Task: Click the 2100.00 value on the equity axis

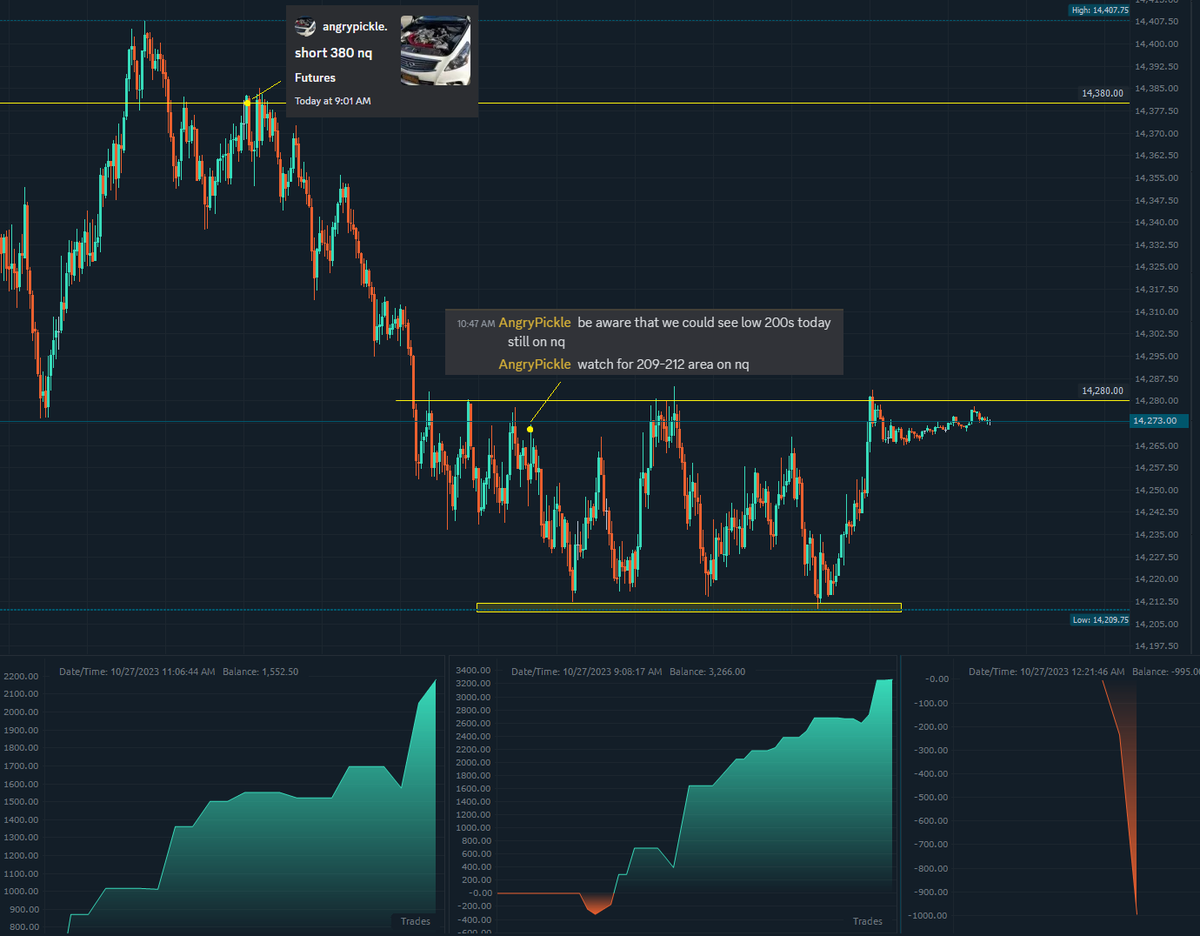Action: tap(21, 695)
